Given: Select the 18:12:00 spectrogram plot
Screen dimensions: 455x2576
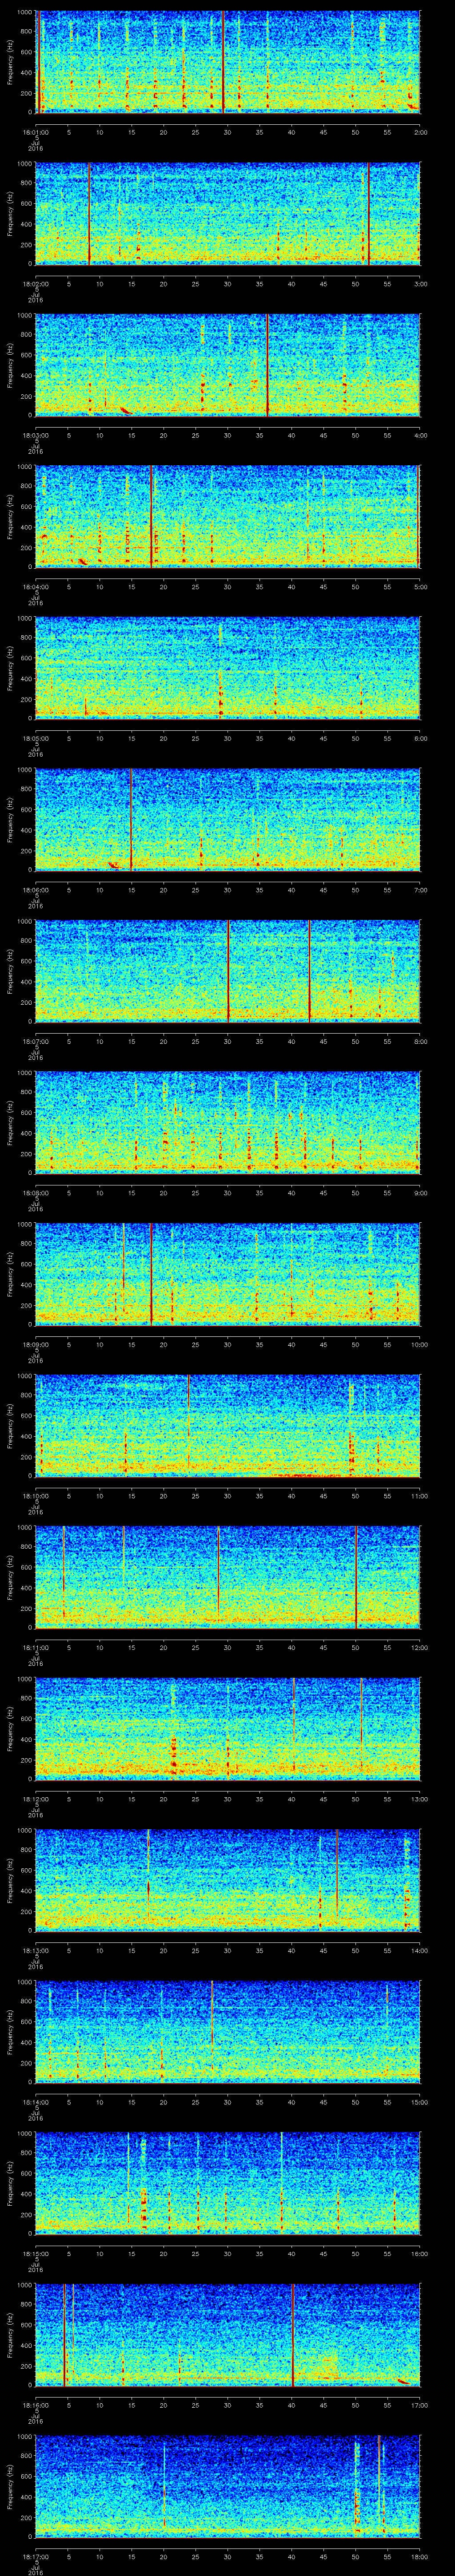Looking at the screenshot, I should tap(228, 1729).
